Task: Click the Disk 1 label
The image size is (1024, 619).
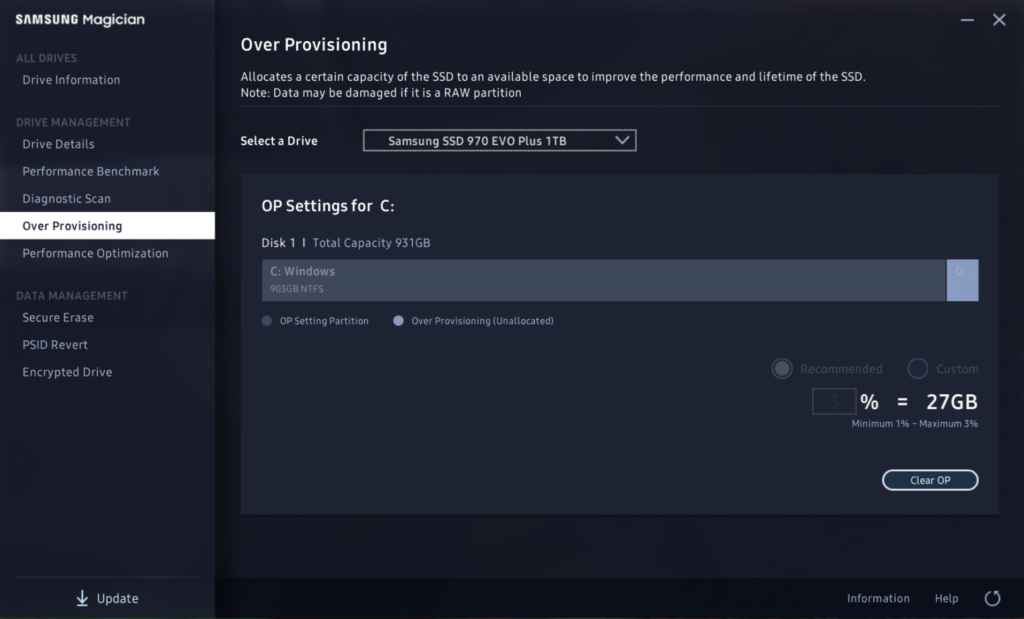Action: pos(278,243)
